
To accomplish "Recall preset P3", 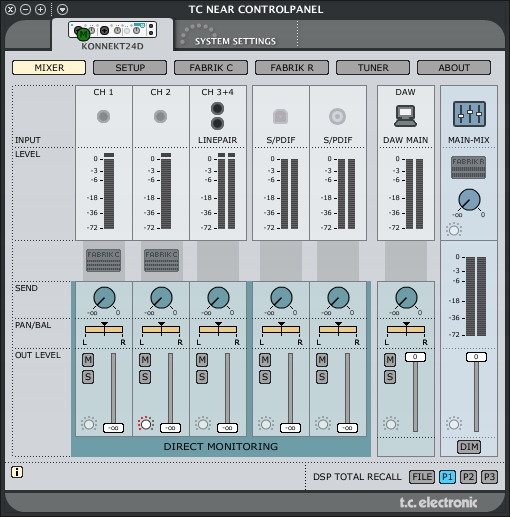I will point(489,477).
